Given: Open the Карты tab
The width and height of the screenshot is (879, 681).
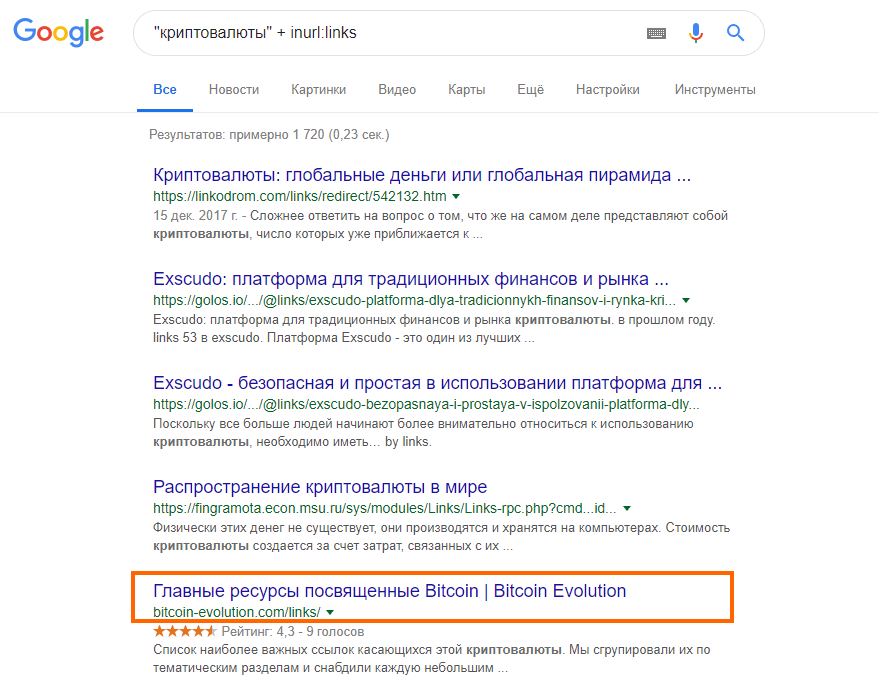Looking at the screenshot, I should (466, 90).
